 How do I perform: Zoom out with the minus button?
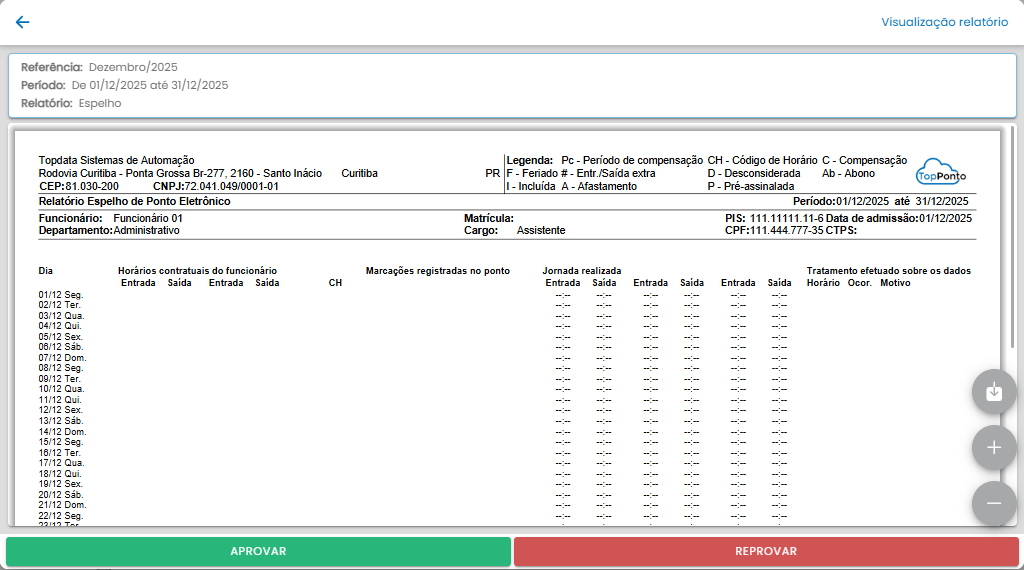[x=993, y=503]
